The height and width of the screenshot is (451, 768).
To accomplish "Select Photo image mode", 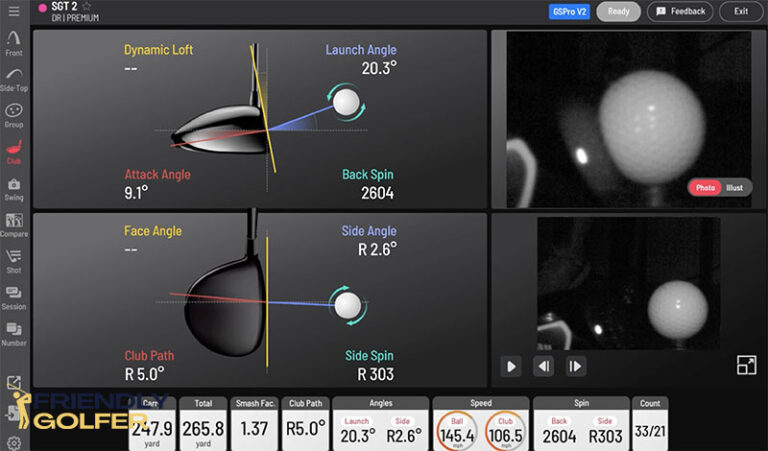I will [x=705, y=188].
